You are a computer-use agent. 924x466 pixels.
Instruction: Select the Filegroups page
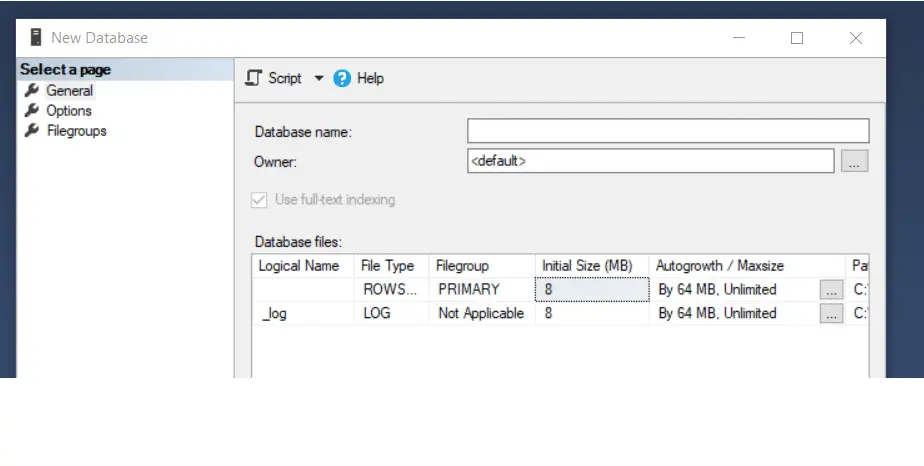coord(77,131)
